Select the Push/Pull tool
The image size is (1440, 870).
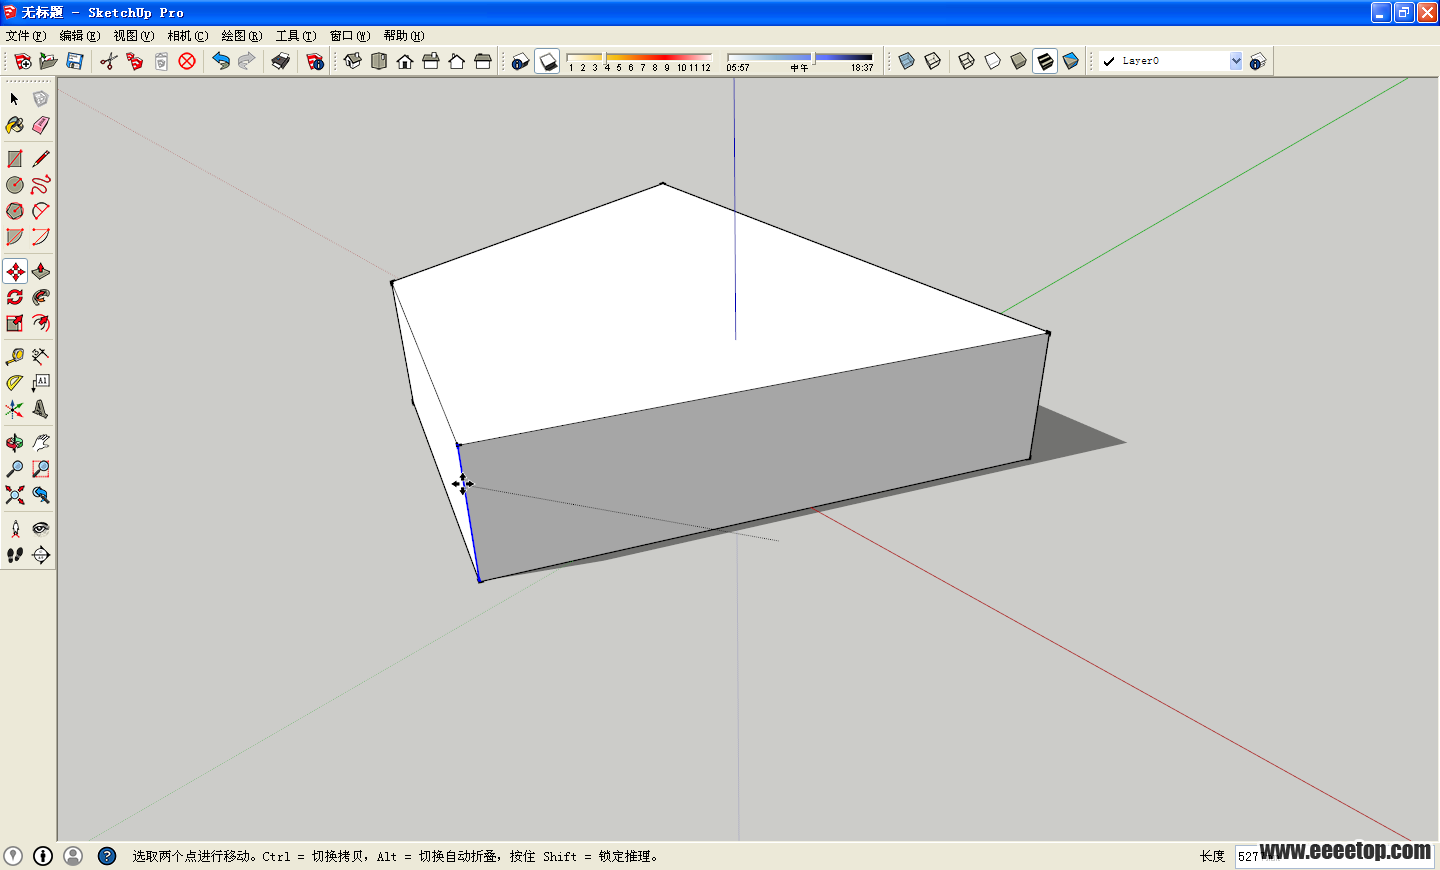(41, 271)
